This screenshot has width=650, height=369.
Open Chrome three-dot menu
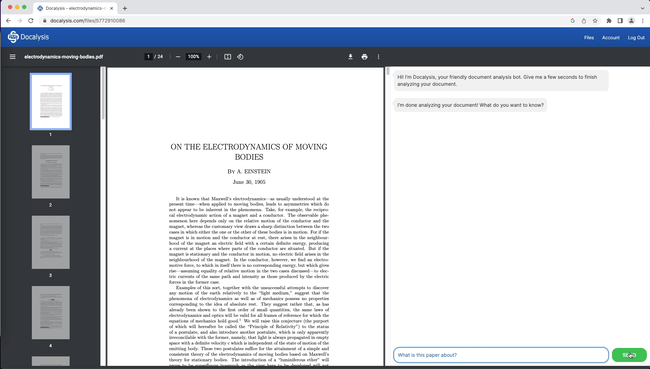pyautogui.click(x=643, y=20)
